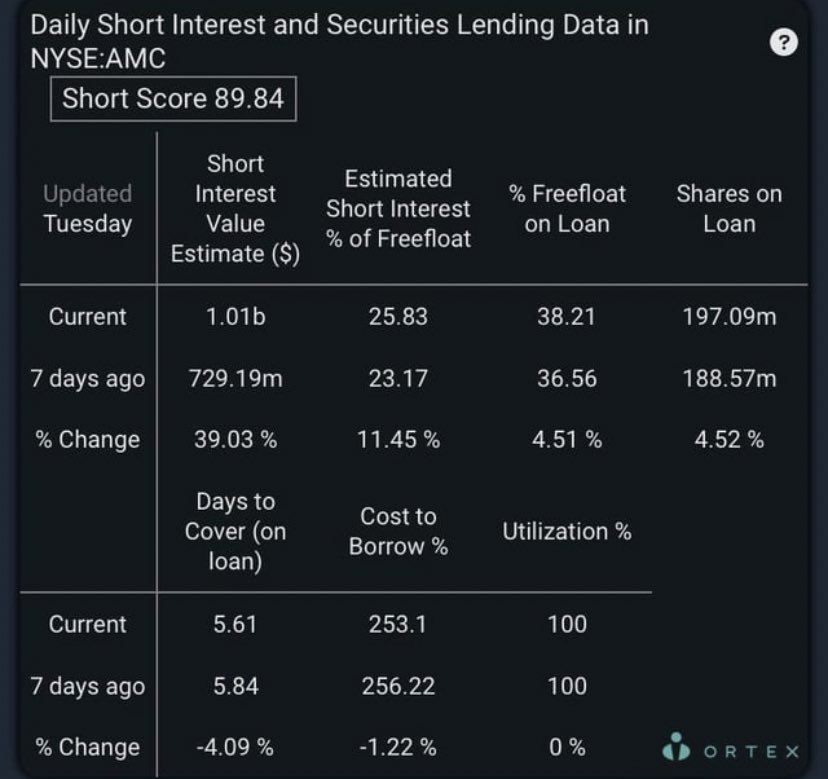Click the Days to Cover header
This screenshot has width=828, height=779.
(235, 531)
